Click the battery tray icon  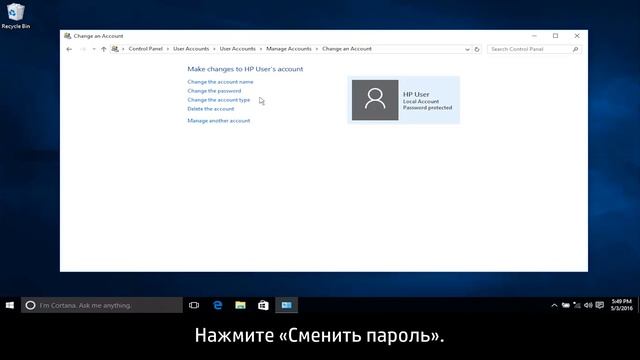pos(566,305)
